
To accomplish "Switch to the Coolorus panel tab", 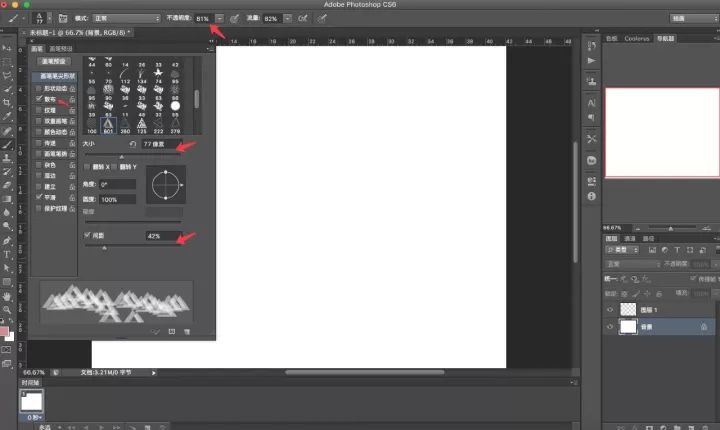I will [x=636, y=39].
